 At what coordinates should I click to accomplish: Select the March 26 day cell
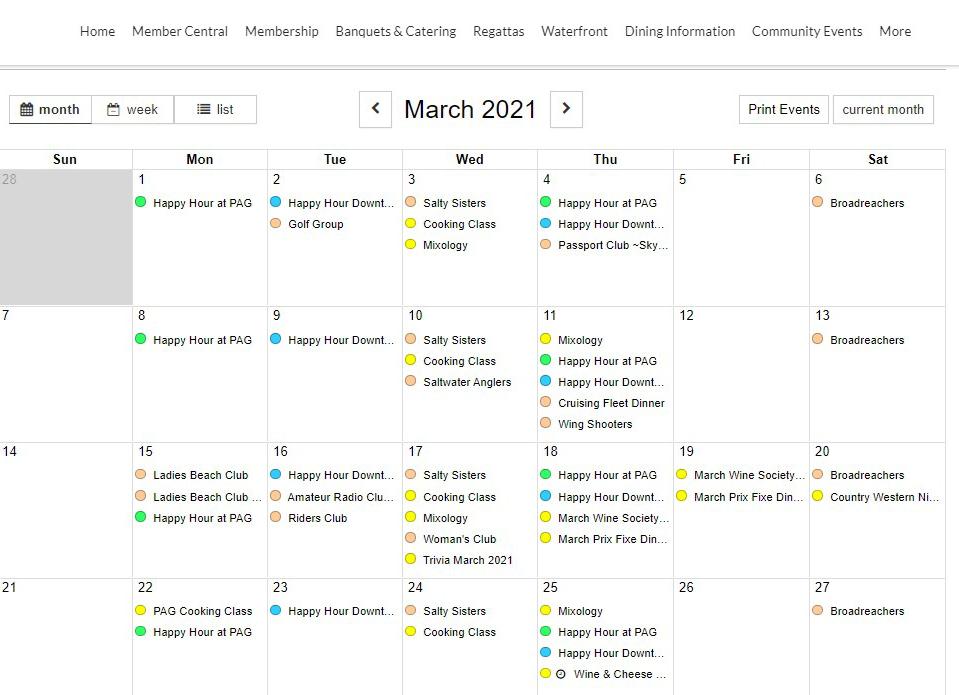click(x=741, y=636)
